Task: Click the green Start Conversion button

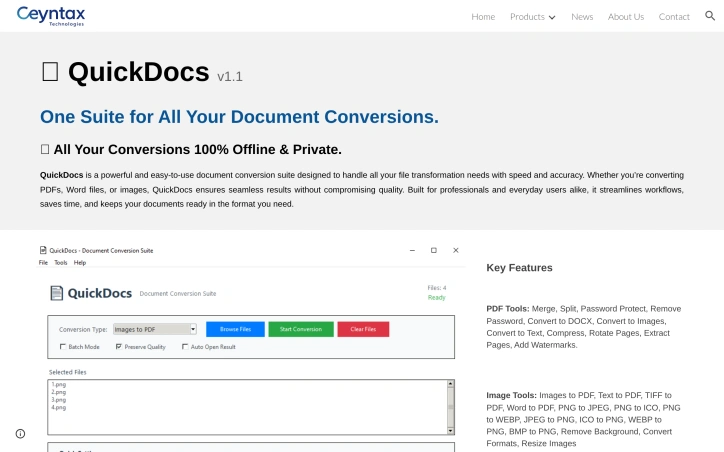Action: pyautogui.click(x=301, y=329)
